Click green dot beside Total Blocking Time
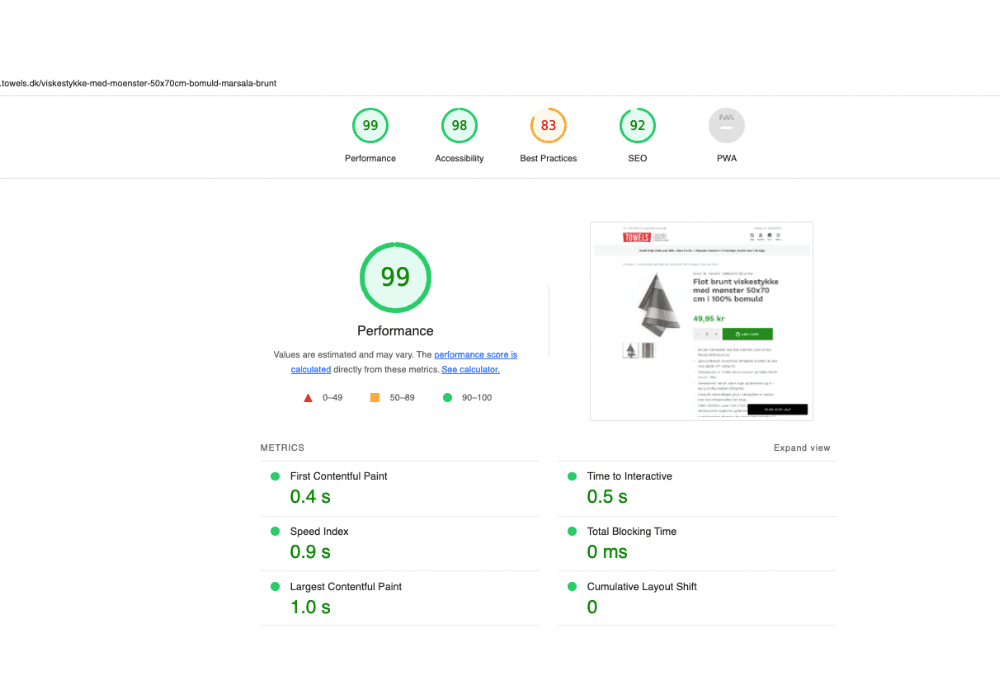Image resolution: width=1000 pixels, height=700 pixels. (x=571, y=531)
